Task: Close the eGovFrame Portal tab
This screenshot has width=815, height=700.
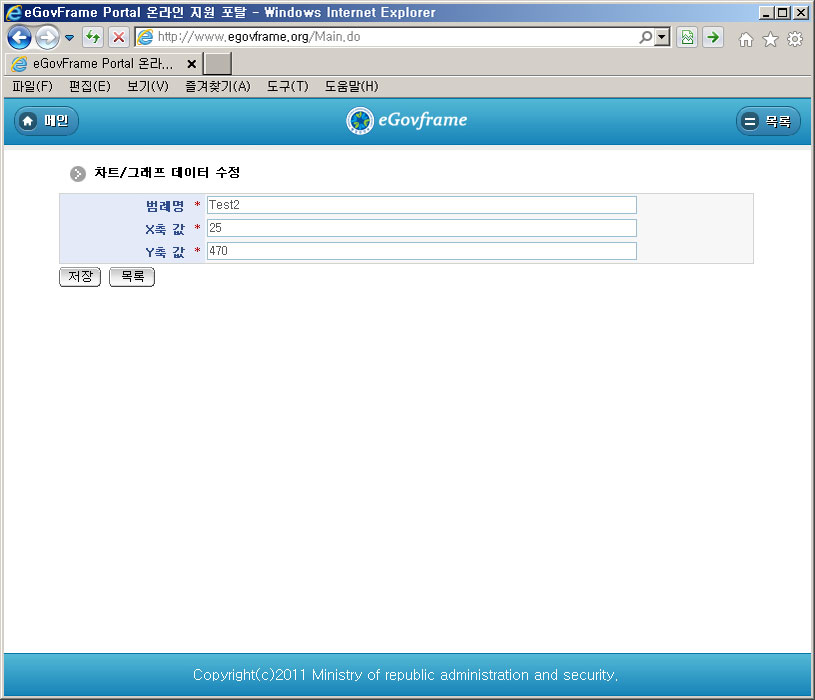Action: [x=191, y=63]
